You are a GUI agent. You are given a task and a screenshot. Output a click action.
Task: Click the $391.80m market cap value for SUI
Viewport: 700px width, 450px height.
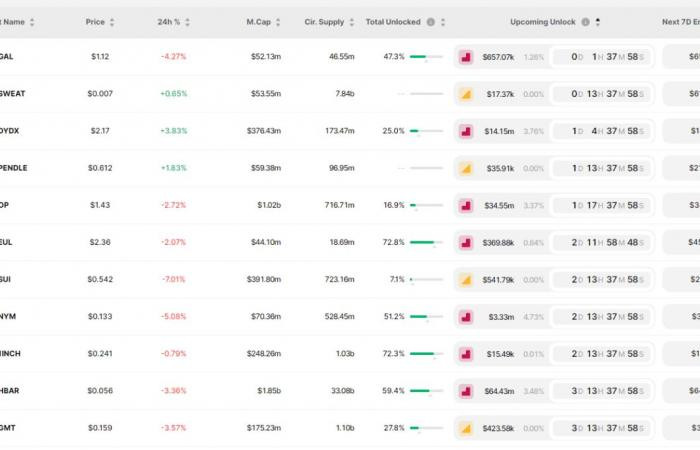coord(264,279)
